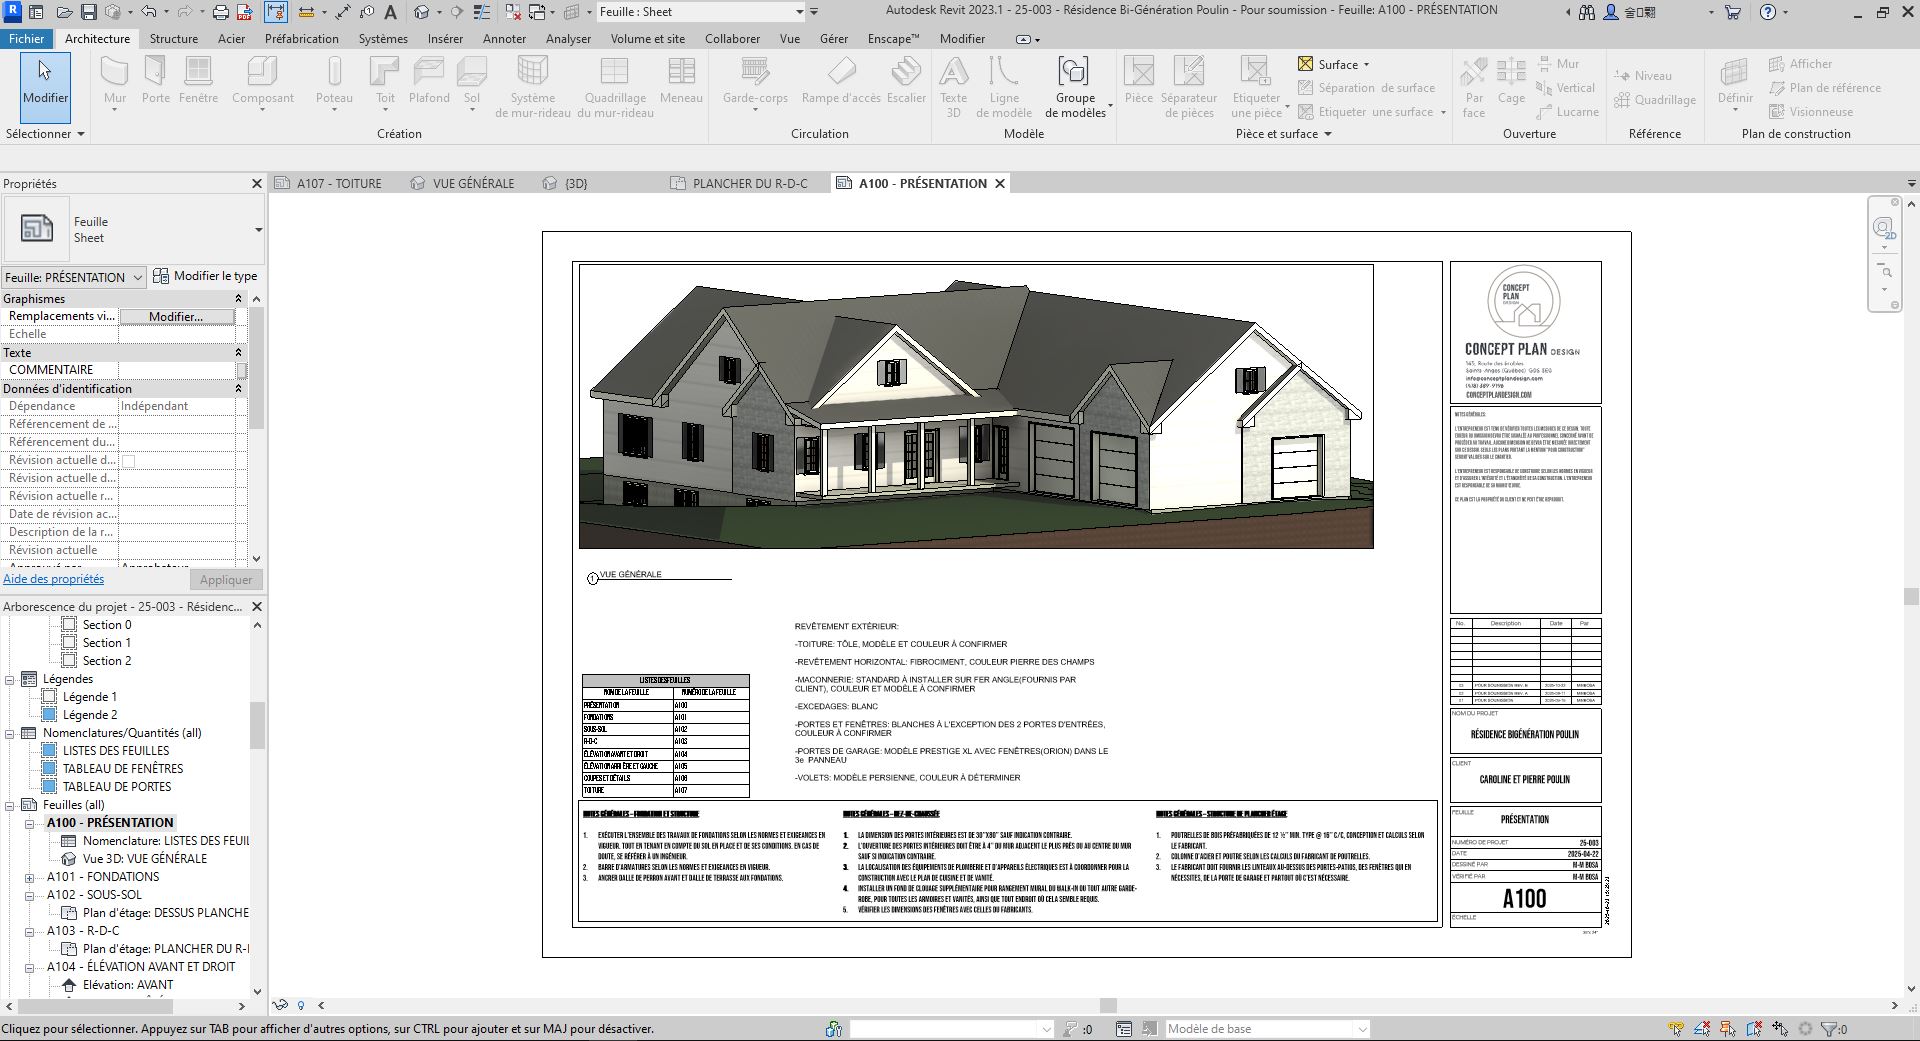The height and width of the screenshot is (1041, 1920).
Task: Collapse the Graphismes properties section
Action: [x=238, y=299]
